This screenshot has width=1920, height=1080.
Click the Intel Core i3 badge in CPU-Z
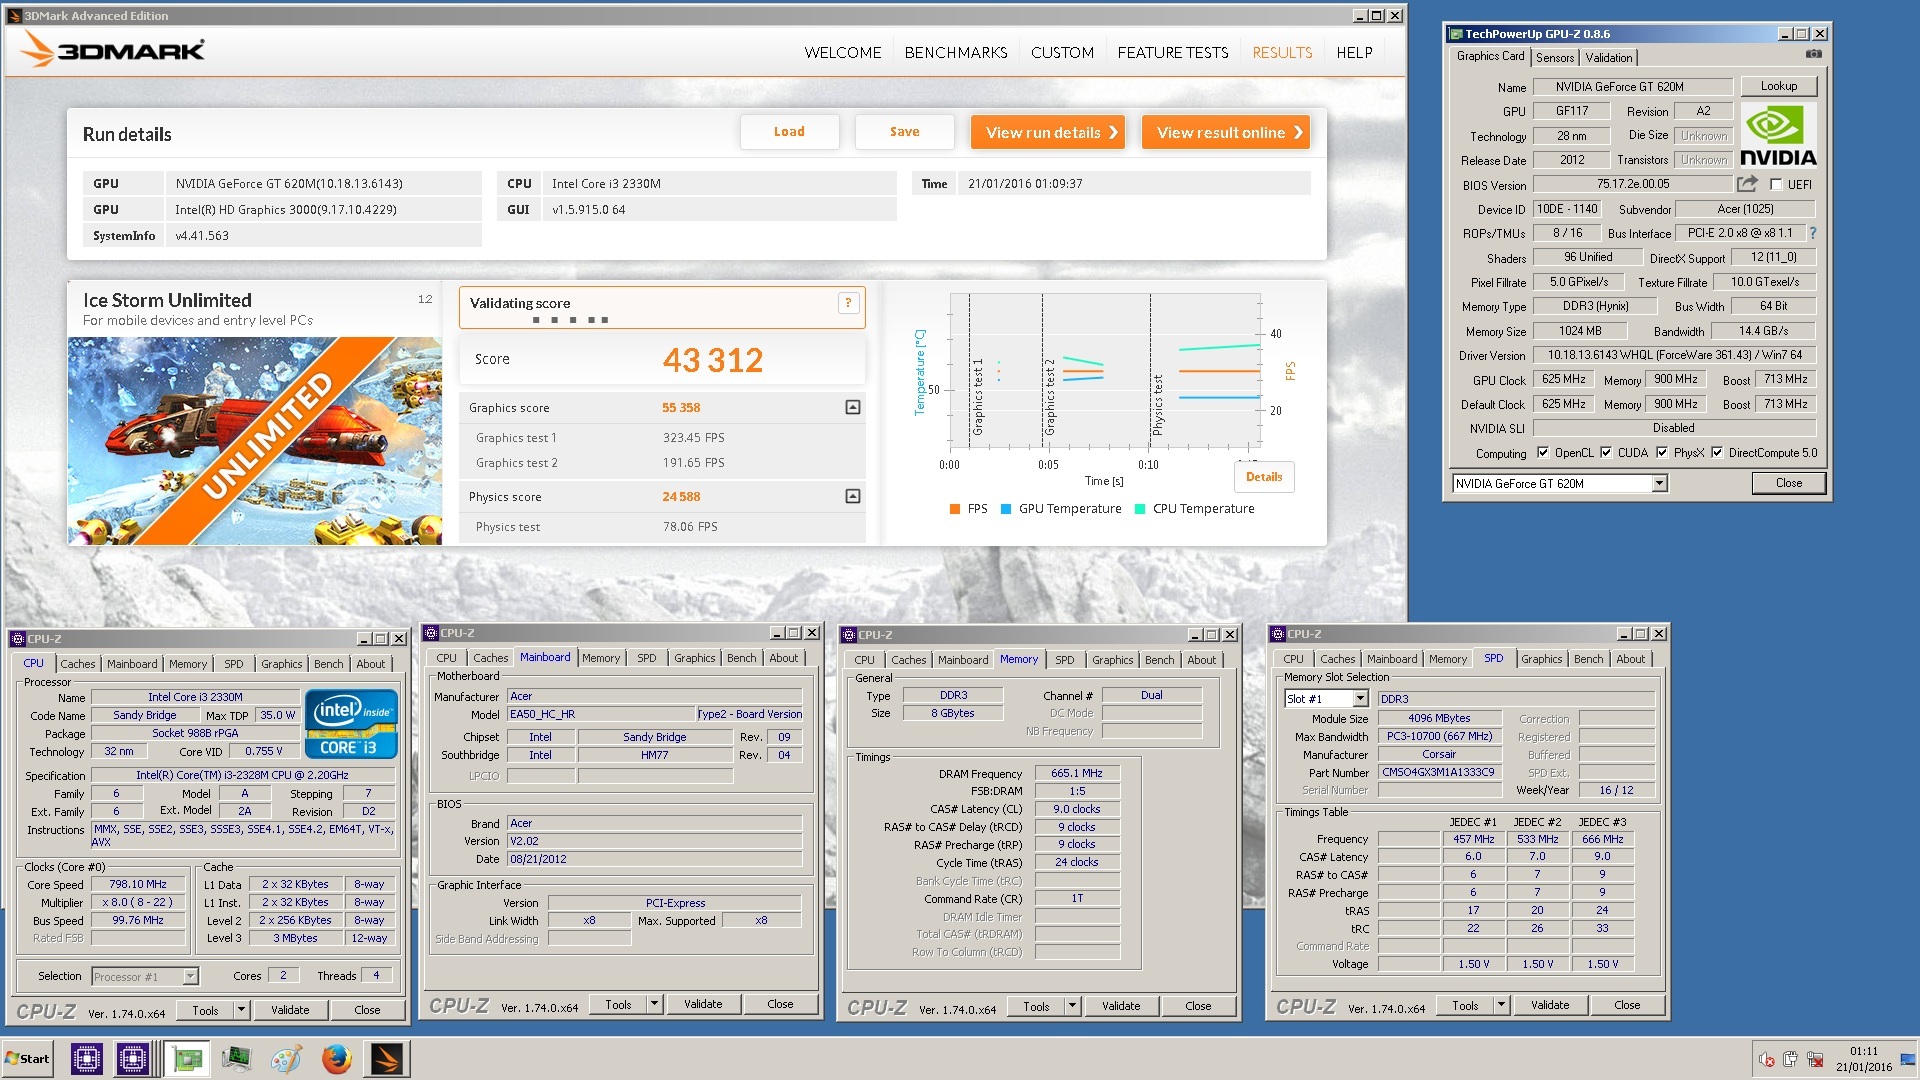coord(350,724)
